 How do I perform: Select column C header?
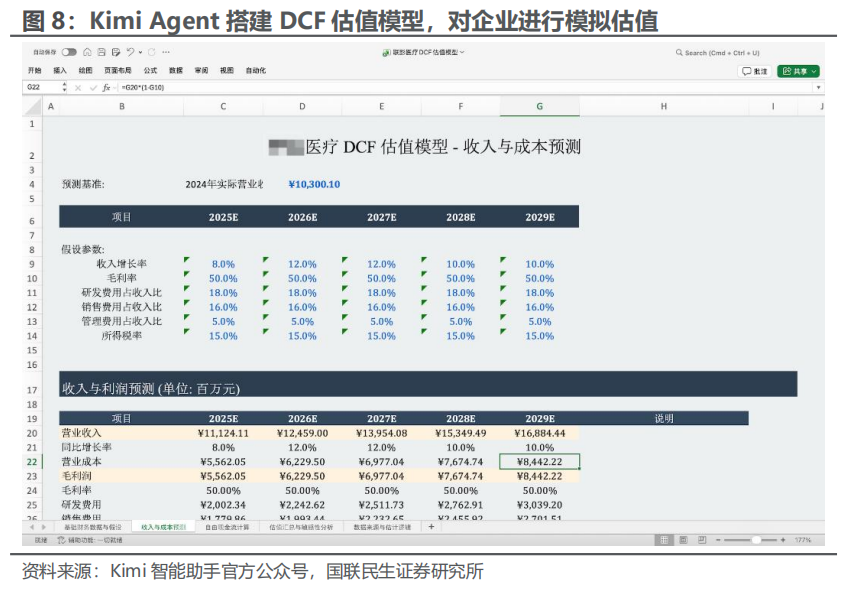click(223, 107)
